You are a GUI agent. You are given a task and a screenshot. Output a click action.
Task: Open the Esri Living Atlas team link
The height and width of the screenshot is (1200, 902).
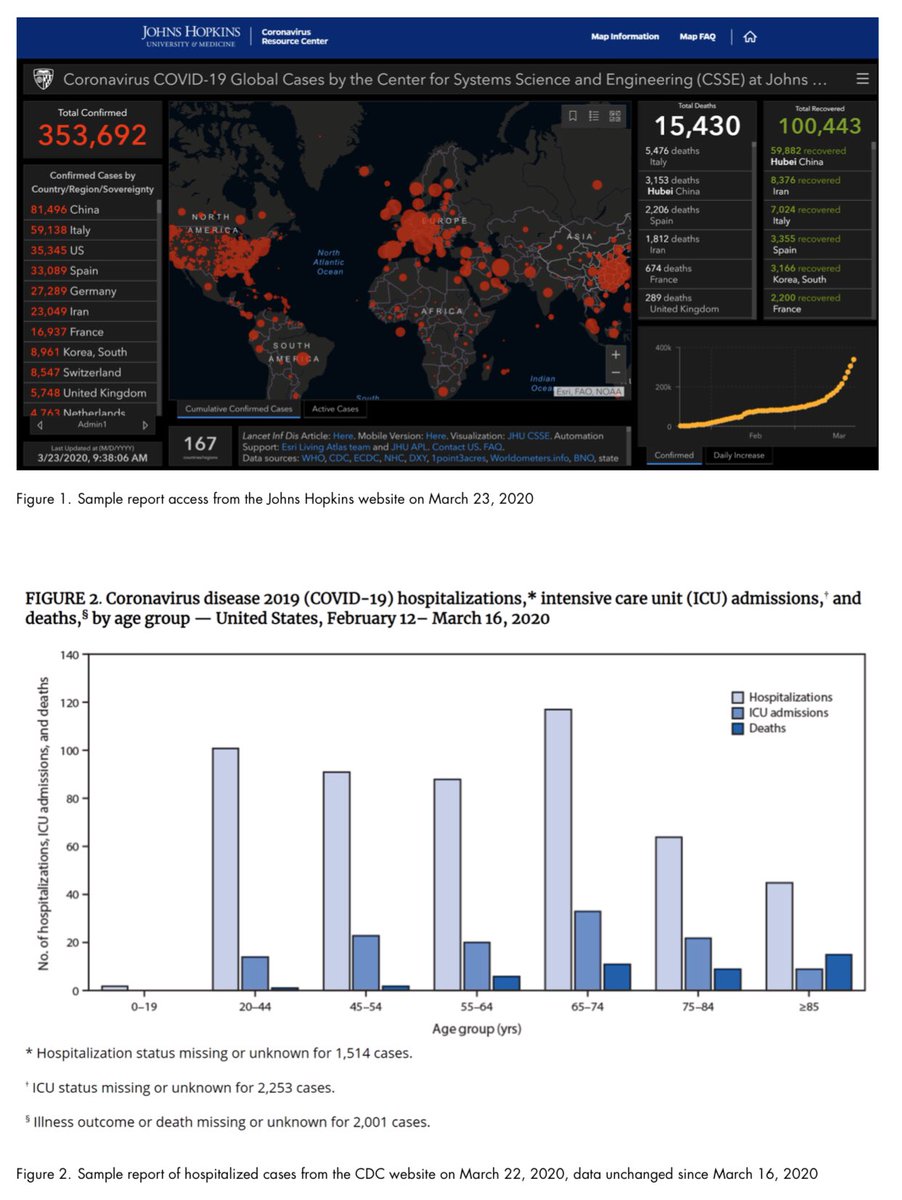[x=325, y=447]
